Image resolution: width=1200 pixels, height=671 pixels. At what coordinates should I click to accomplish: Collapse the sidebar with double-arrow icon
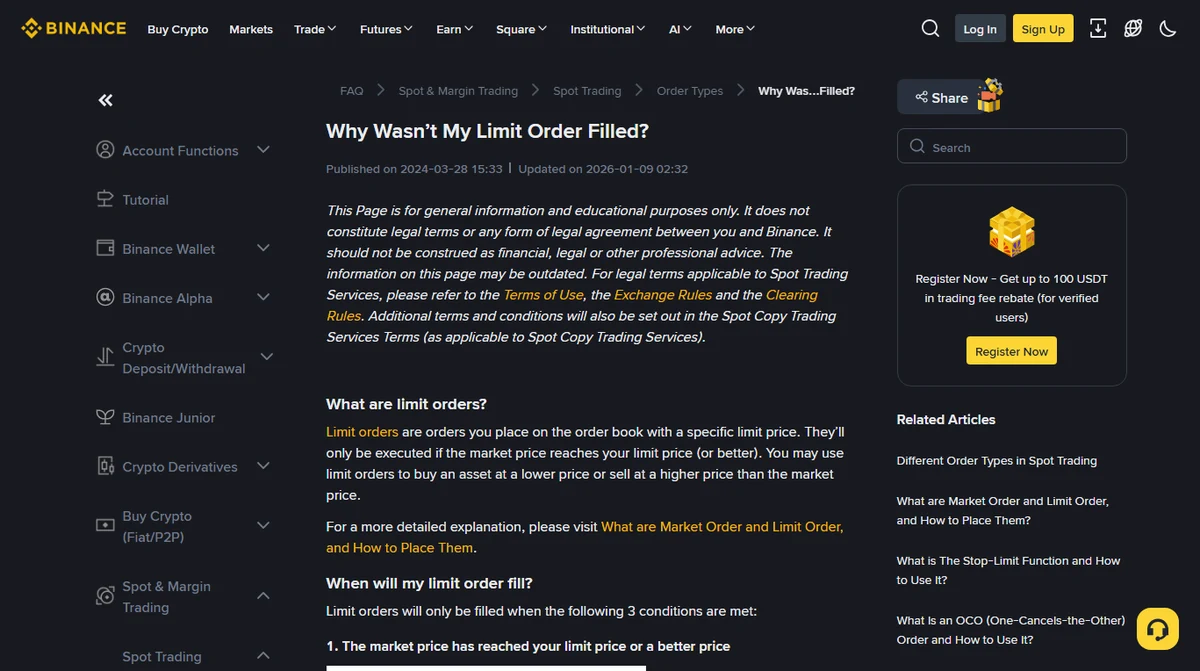tap(105, 100)
